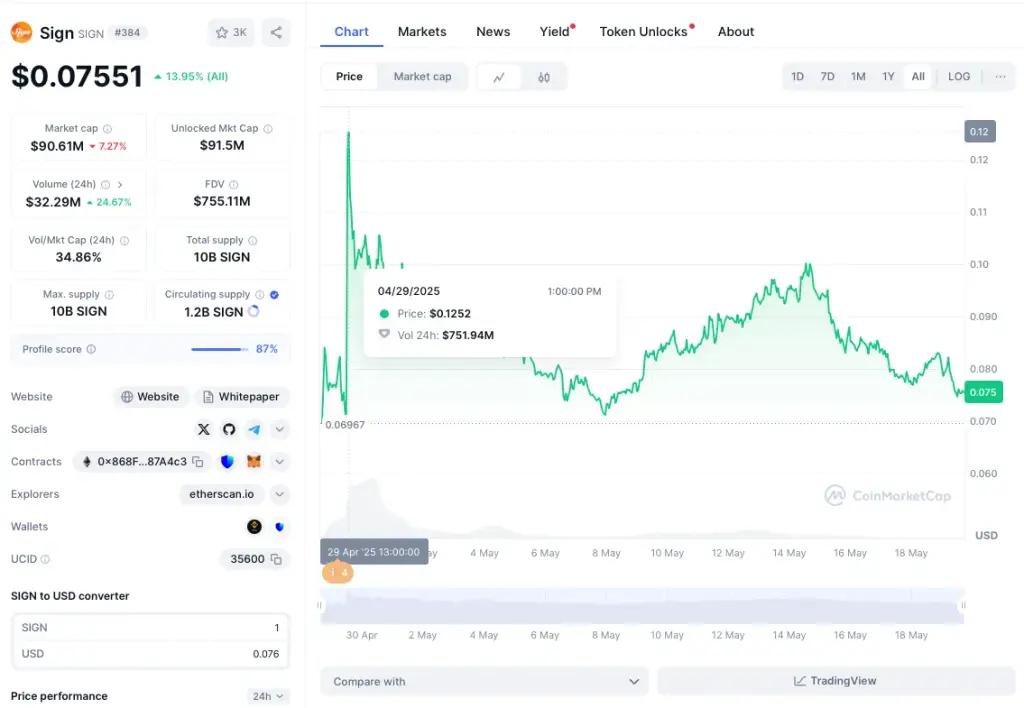Image resolution: width=1024 pixels, height=708 pixels.
Task: Expand the Contracts dropdown chevron
Action: pyautogui.click(x=280, y=462)
